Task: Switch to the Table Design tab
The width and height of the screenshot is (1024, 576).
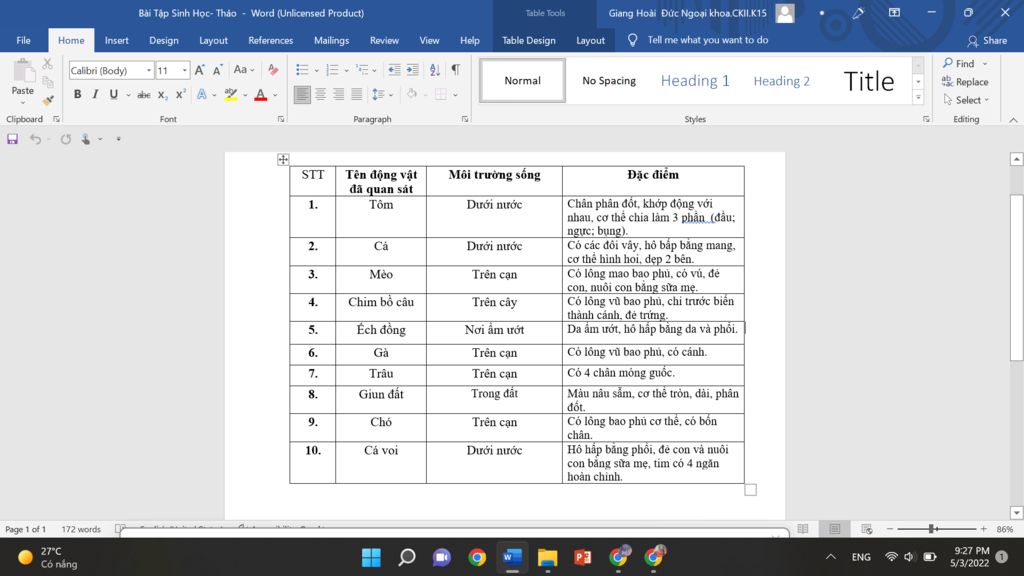Action: point(528,40)
